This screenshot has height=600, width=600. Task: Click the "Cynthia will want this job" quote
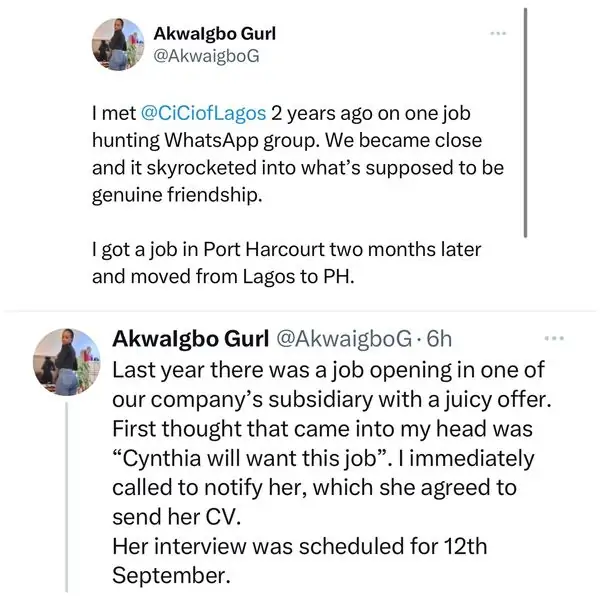click(x=255, y=459)
